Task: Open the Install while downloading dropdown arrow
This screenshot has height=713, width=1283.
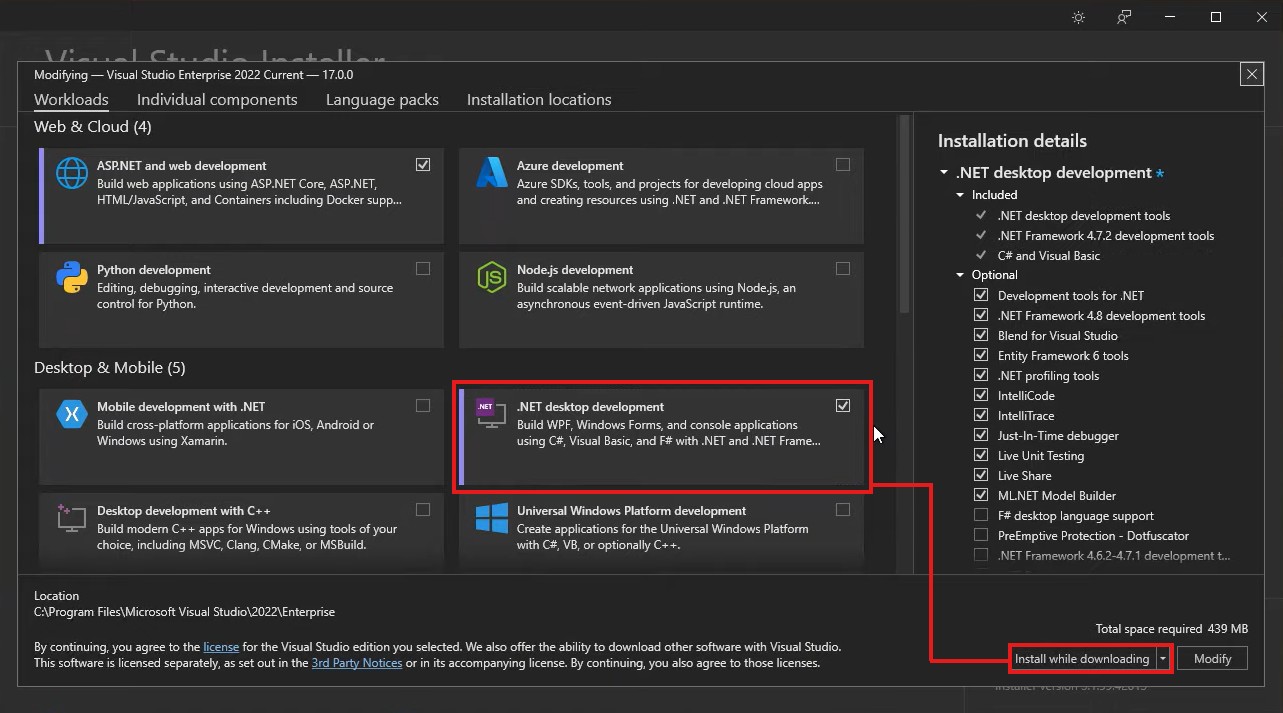Action: coord(1163,659)
